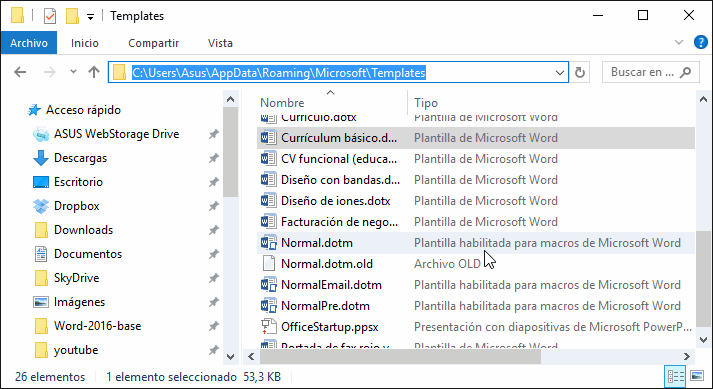Click the blank file icon of Normal.dotm.old
This screenshot has width=713, height=389.
(269, 263)
